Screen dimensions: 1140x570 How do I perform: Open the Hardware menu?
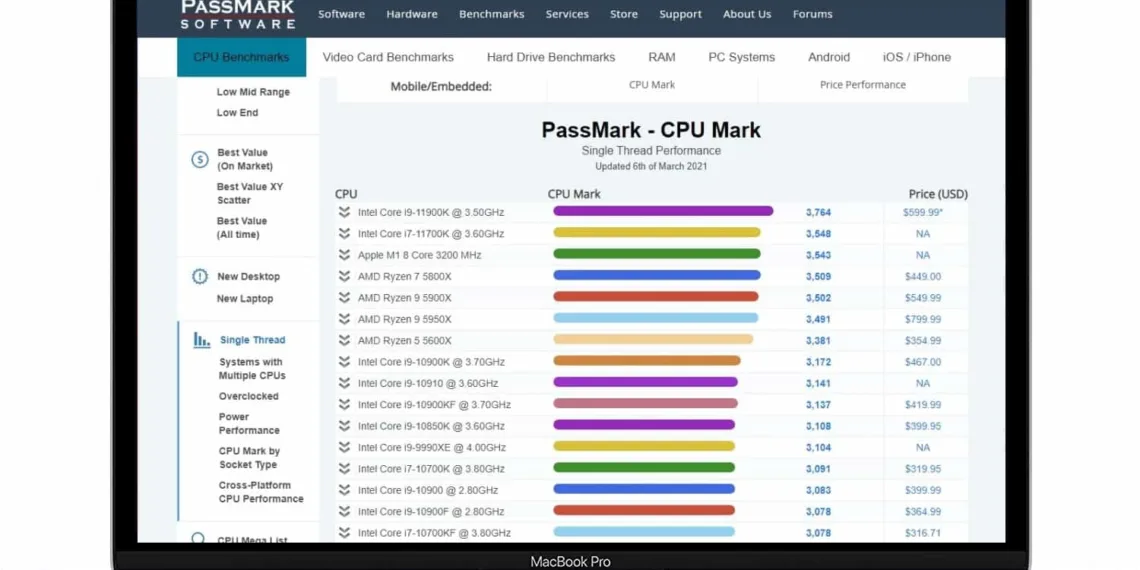412,14
